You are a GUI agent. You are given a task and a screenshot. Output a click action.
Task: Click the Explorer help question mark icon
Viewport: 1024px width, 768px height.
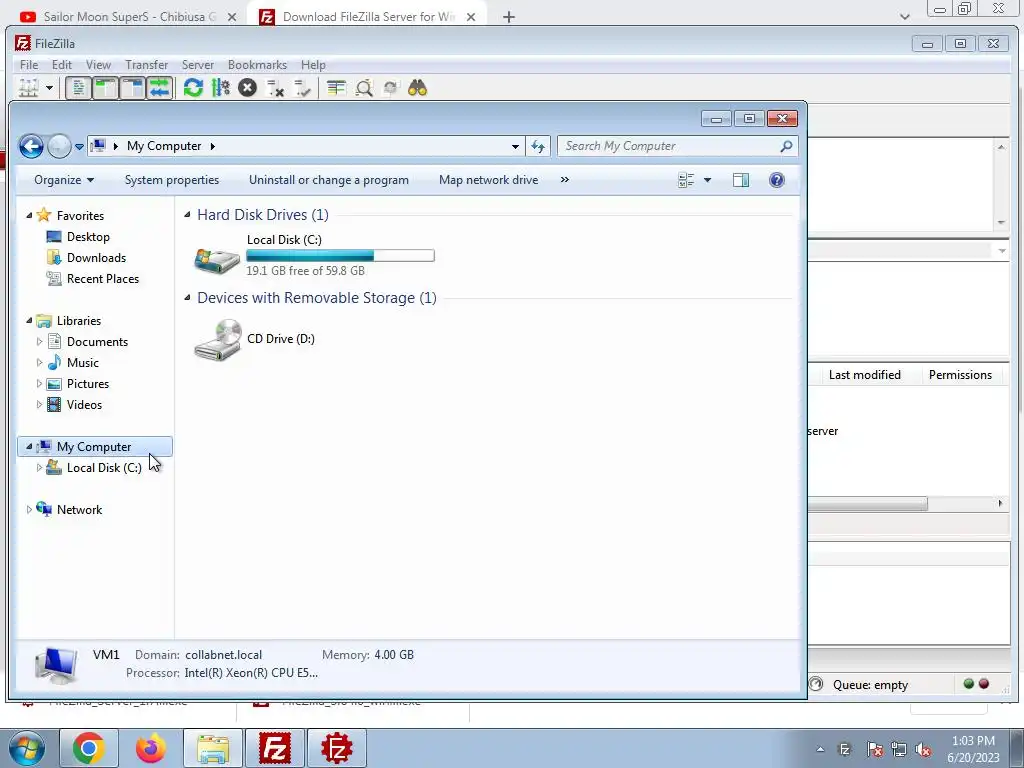[776, 180]
